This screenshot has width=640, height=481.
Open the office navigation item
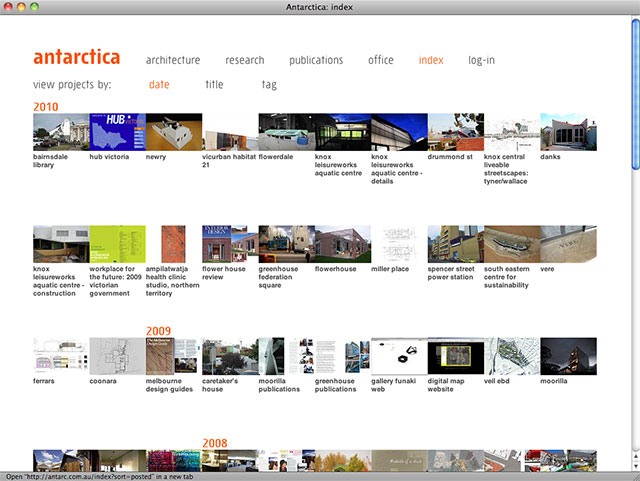tap(380, 60)
